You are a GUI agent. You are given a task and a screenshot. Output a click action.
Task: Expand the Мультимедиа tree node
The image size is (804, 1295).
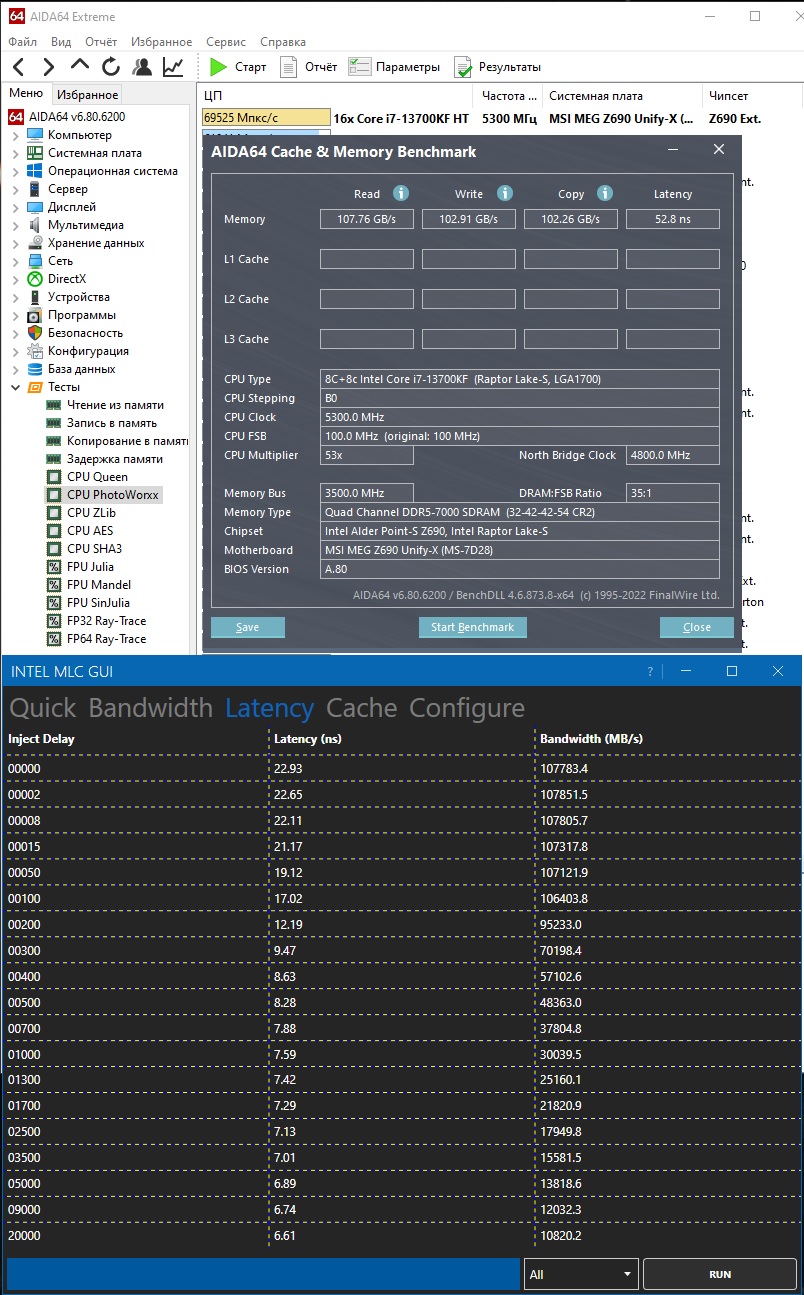[15, 225]
